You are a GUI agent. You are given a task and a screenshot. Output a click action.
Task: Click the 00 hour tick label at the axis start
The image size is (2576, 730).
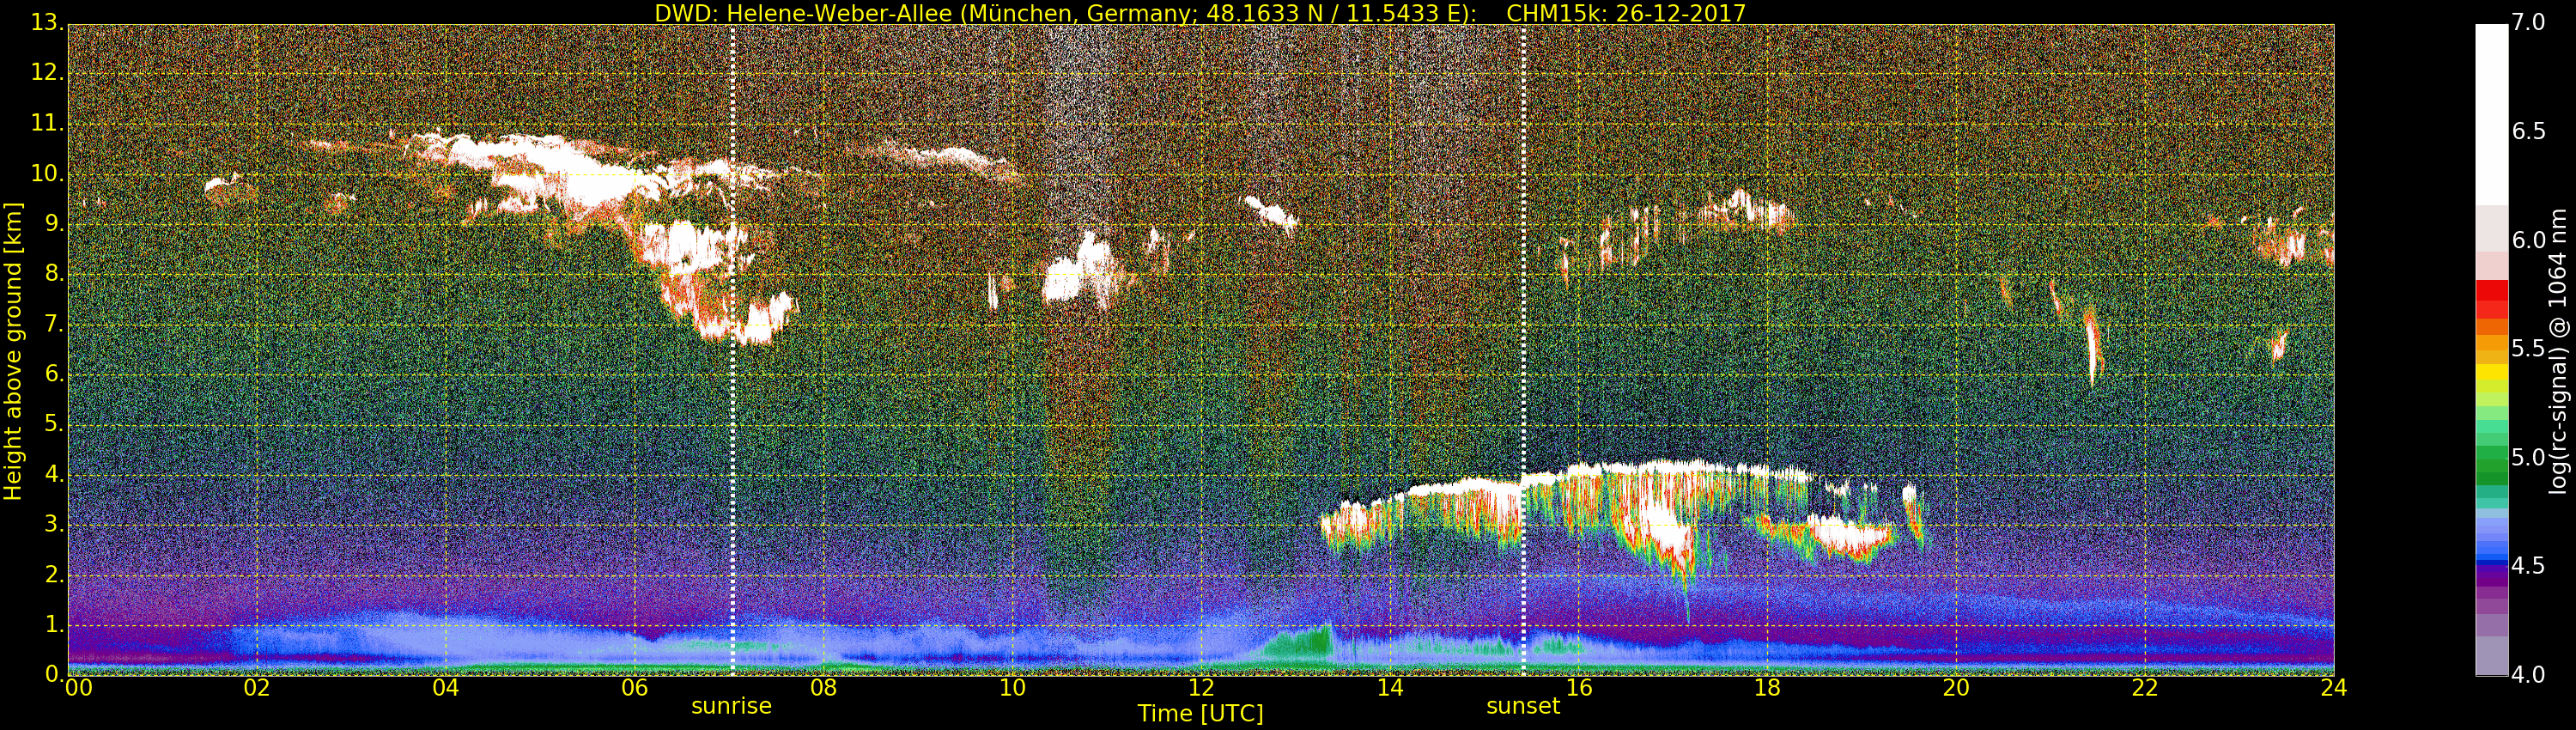78,688
